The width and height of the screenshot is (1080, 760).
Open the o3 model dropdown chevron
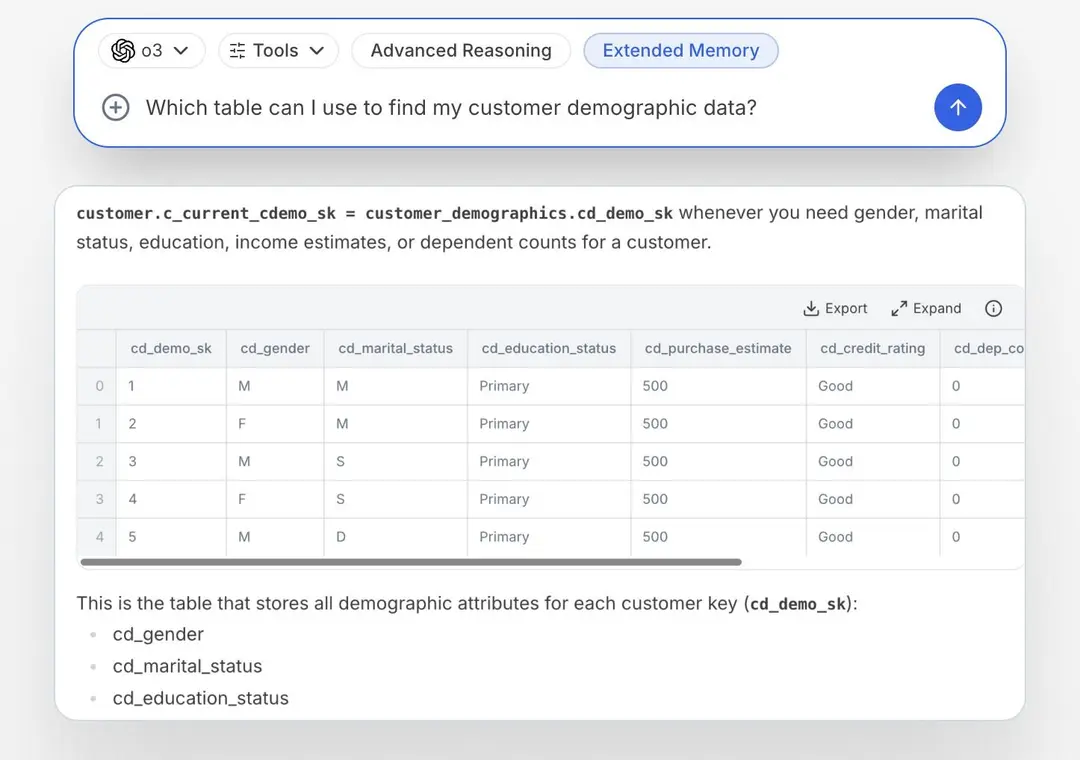pos(181,50)
